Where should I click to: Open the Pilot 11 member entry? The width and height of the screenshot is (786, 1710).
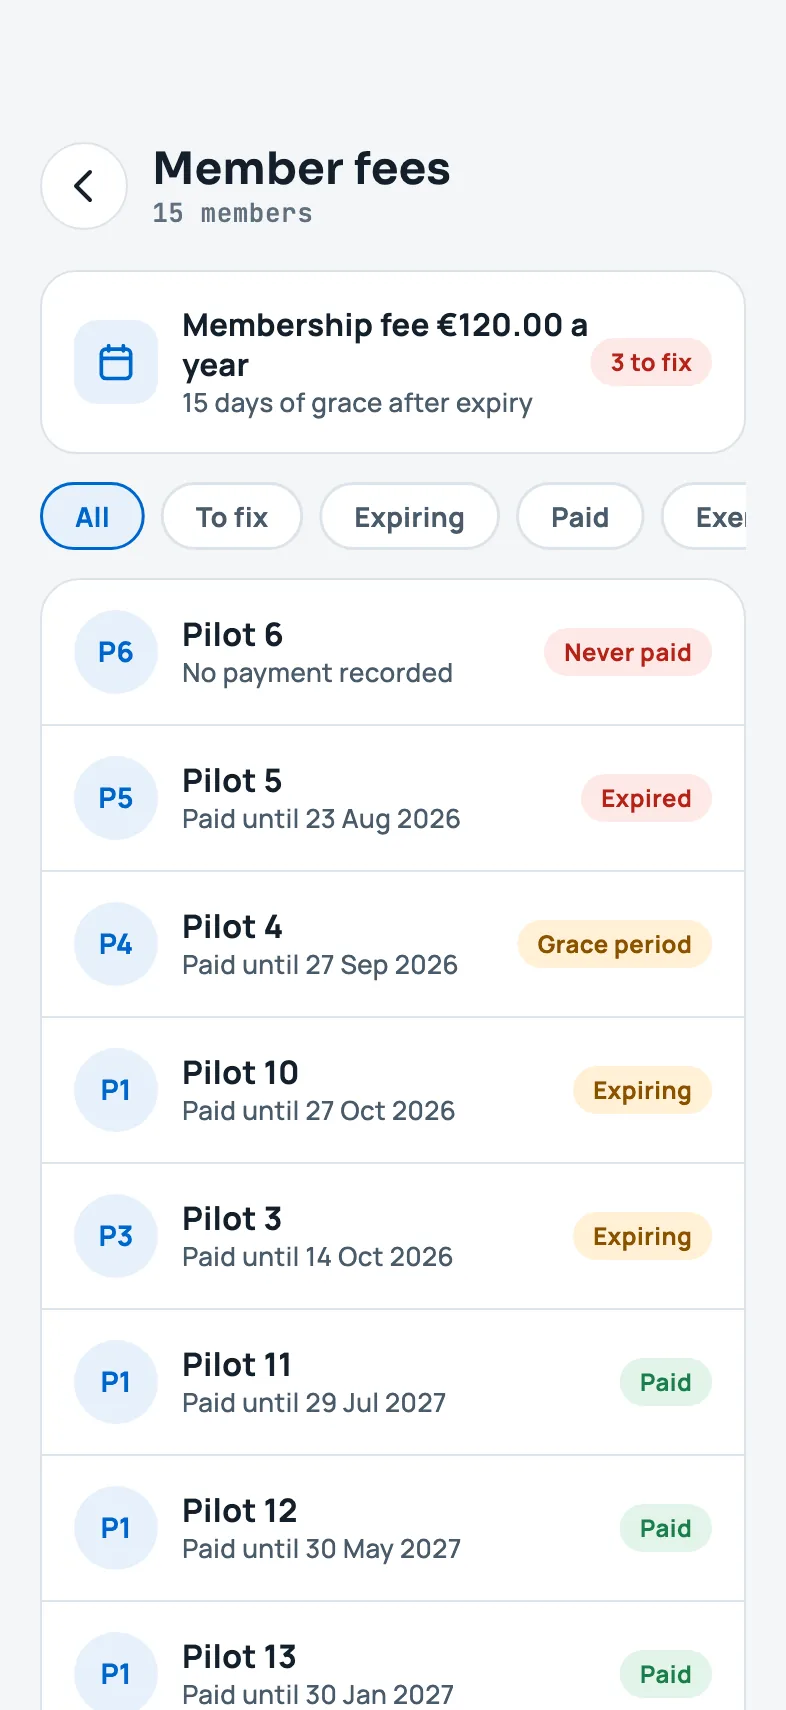pyautogui.click(x=393, y=1382)
